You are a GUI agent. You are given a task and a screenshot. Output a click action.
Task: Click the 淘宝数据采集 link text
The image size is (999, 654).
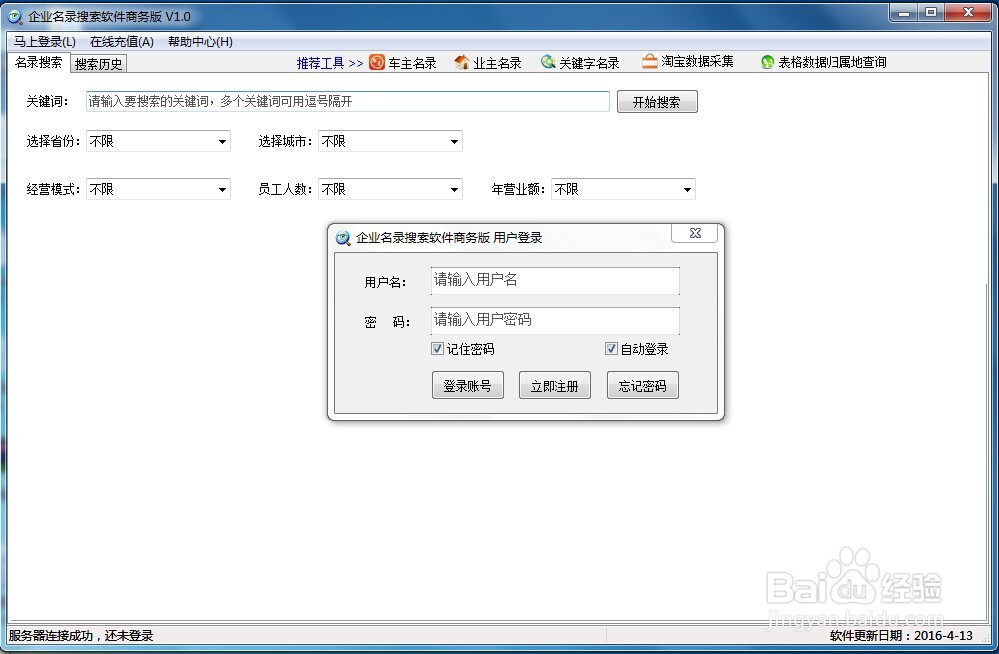[697, 61]
